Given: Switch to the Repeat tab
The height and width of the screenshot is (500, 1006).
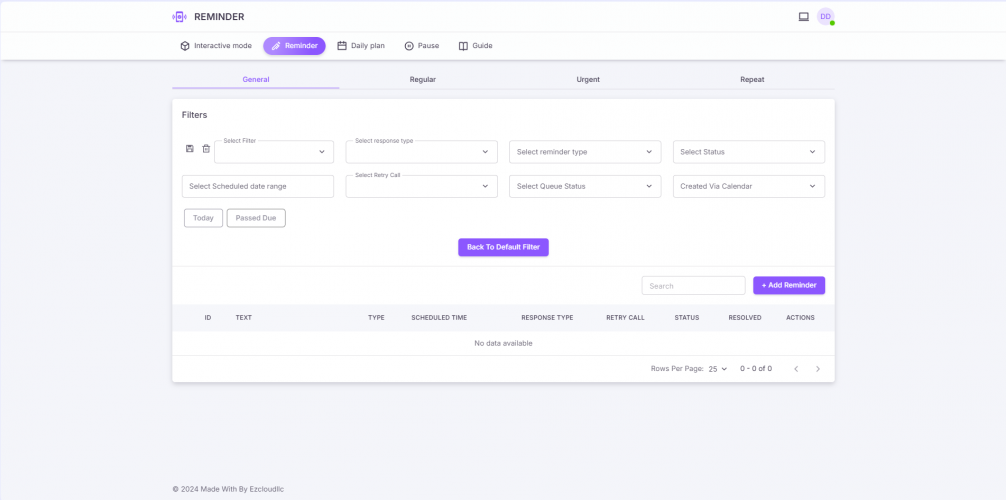Looking at the screenshot, I should point(752,80).
